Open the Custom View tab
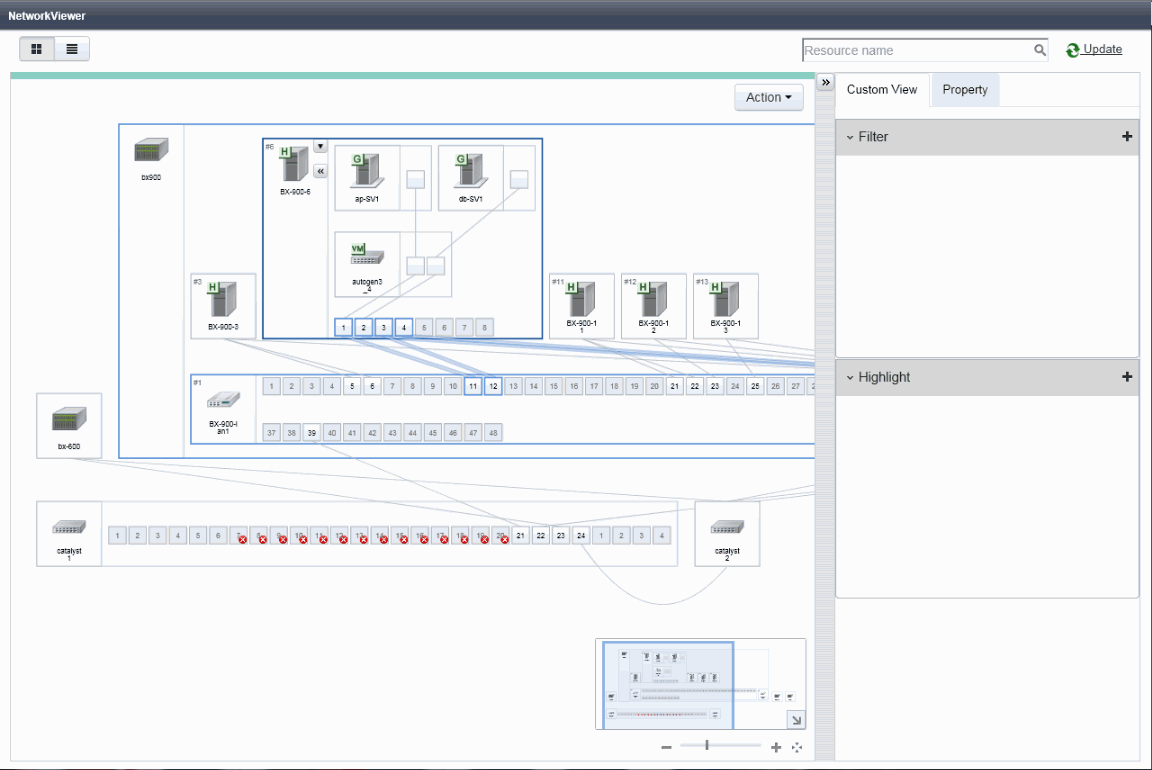The image size is (1152, 770). tap(882, 90)
